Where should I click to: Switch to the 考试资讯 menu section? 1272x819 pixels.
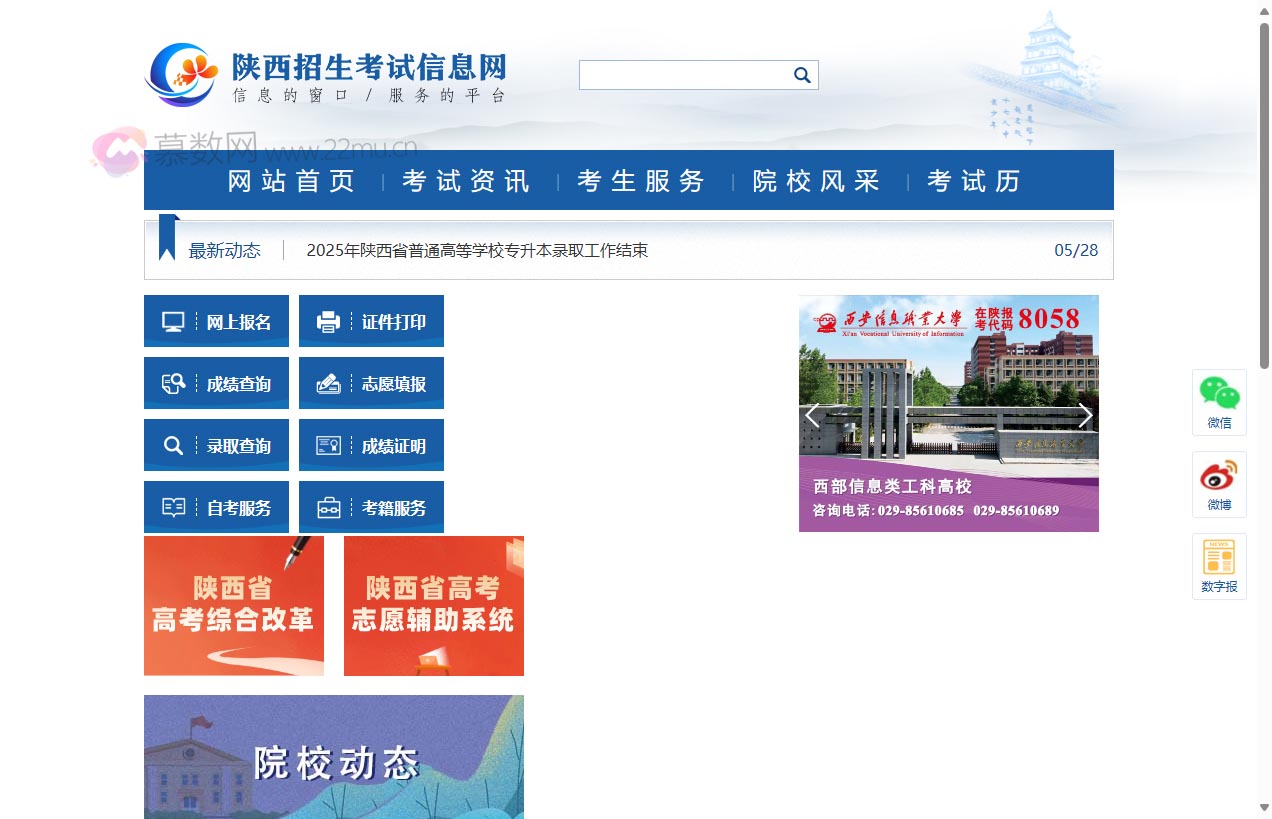pyautogui.click(x=465, y=181)
